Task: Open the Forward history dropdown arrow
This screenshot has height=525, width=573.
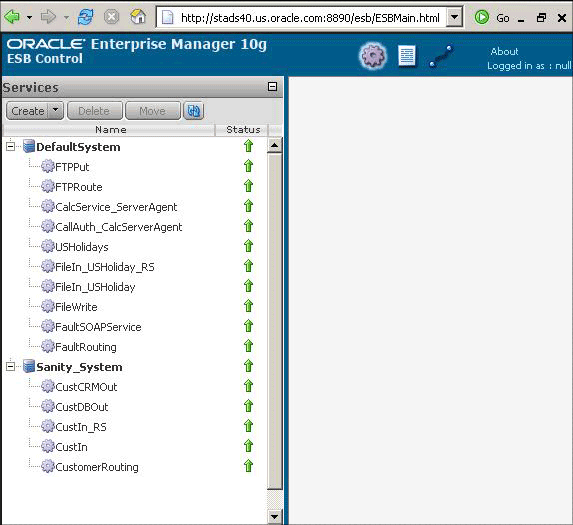Action: 66,17
